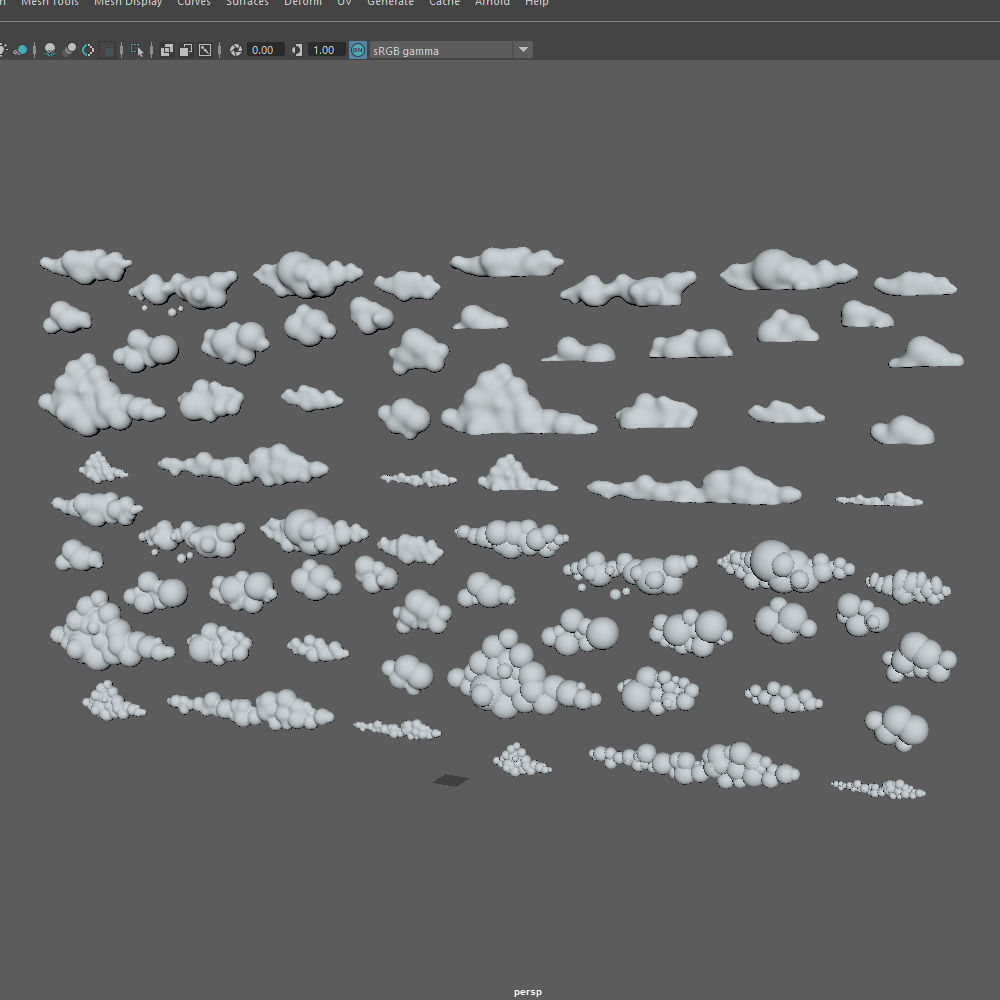Toggle multisample anti-aliasing icon

[88, 50]
